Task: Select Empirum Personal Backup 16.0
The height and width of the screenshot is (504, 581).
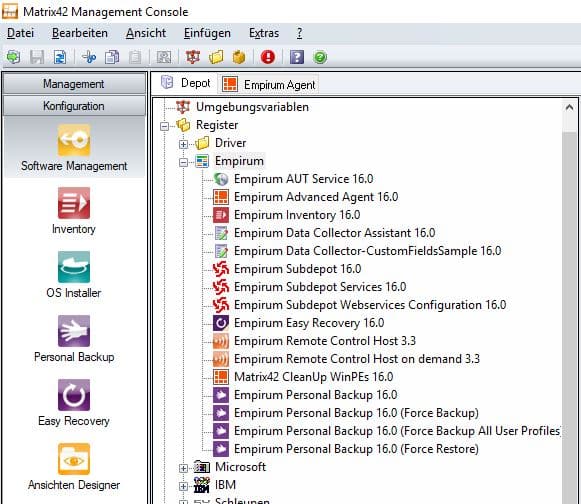Action: coord(316,395)
